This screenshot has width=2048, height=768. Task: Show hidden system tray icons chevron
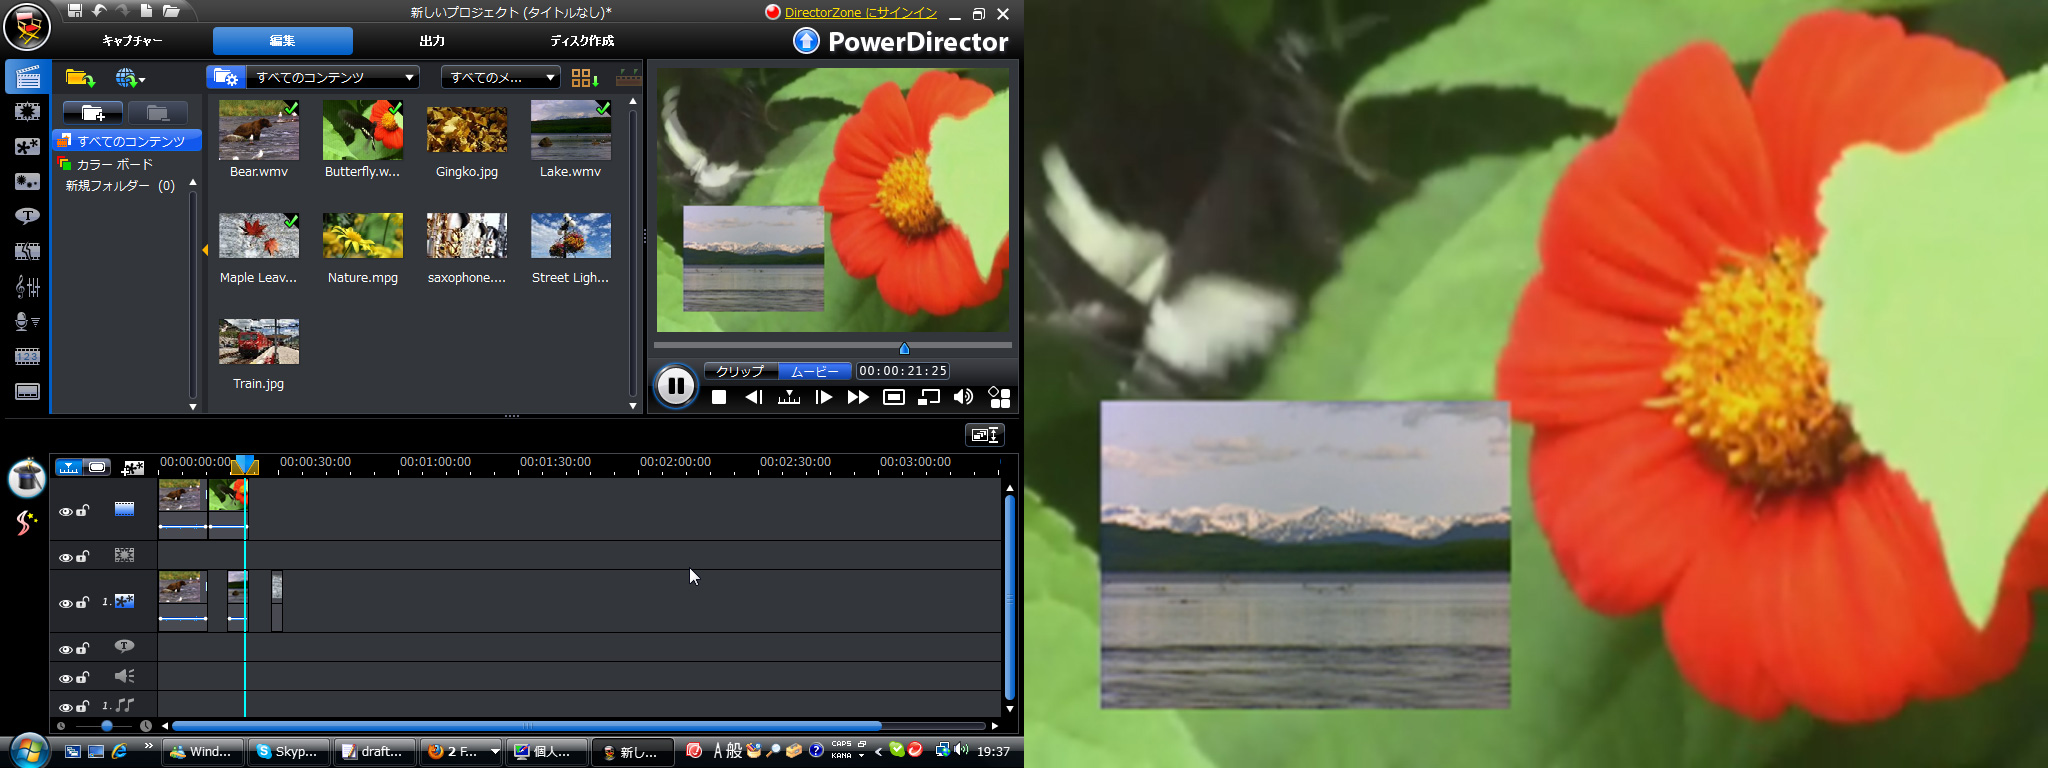tap(878, 751)
